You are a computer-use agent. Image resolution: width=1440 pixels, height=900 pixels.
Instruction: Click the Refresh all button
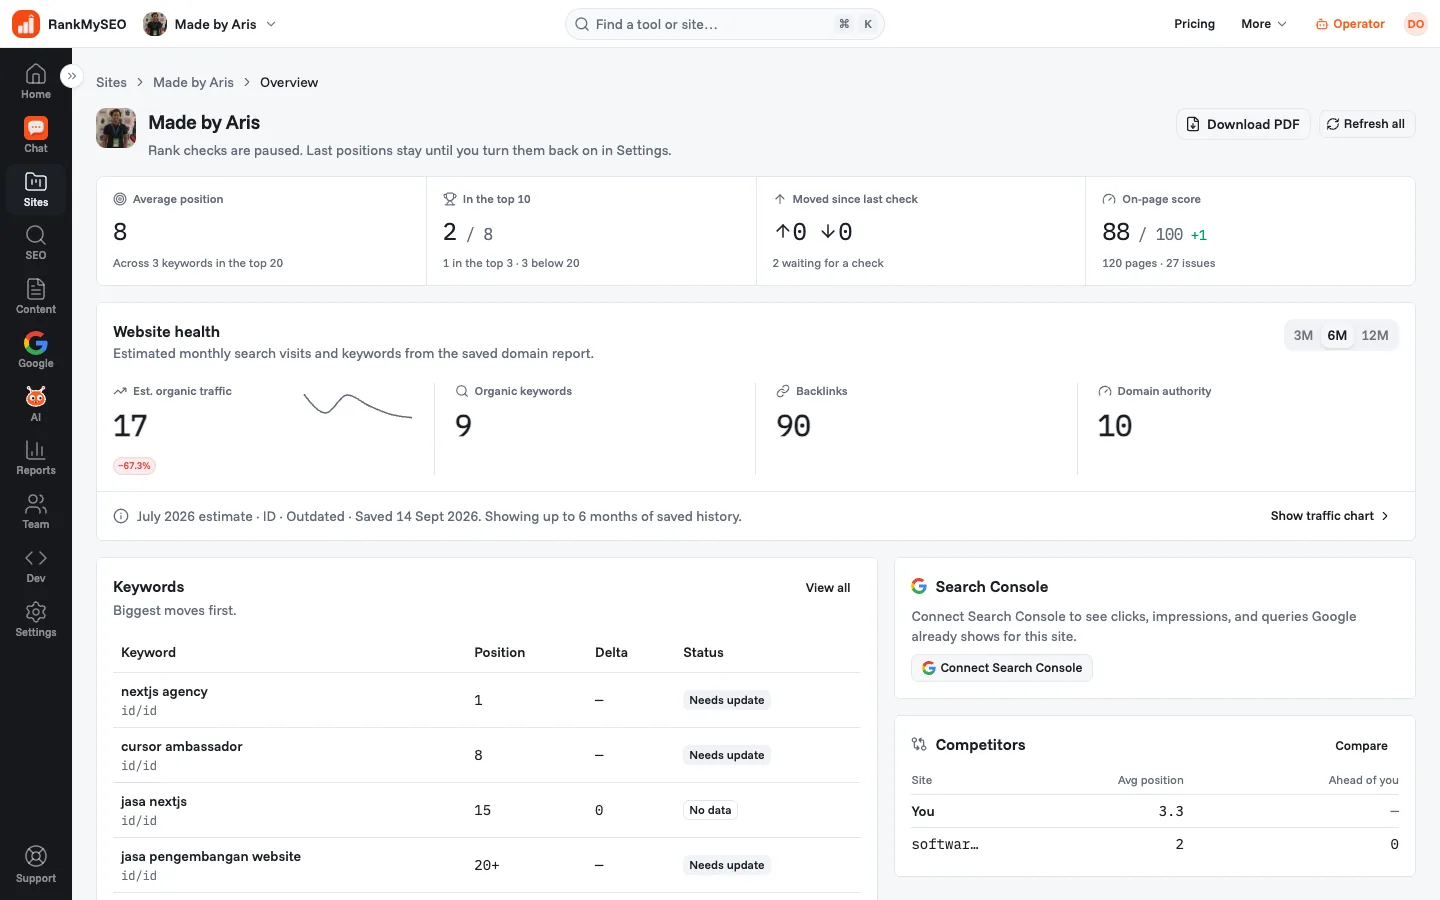(x=1366, y=124)
